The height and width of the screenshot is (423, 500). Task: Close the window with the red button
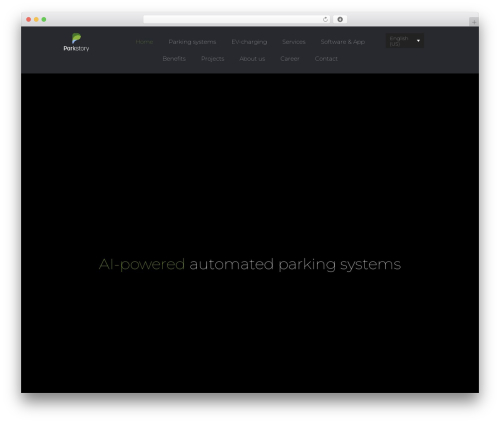pyautogui.click(x=29, y=19)
